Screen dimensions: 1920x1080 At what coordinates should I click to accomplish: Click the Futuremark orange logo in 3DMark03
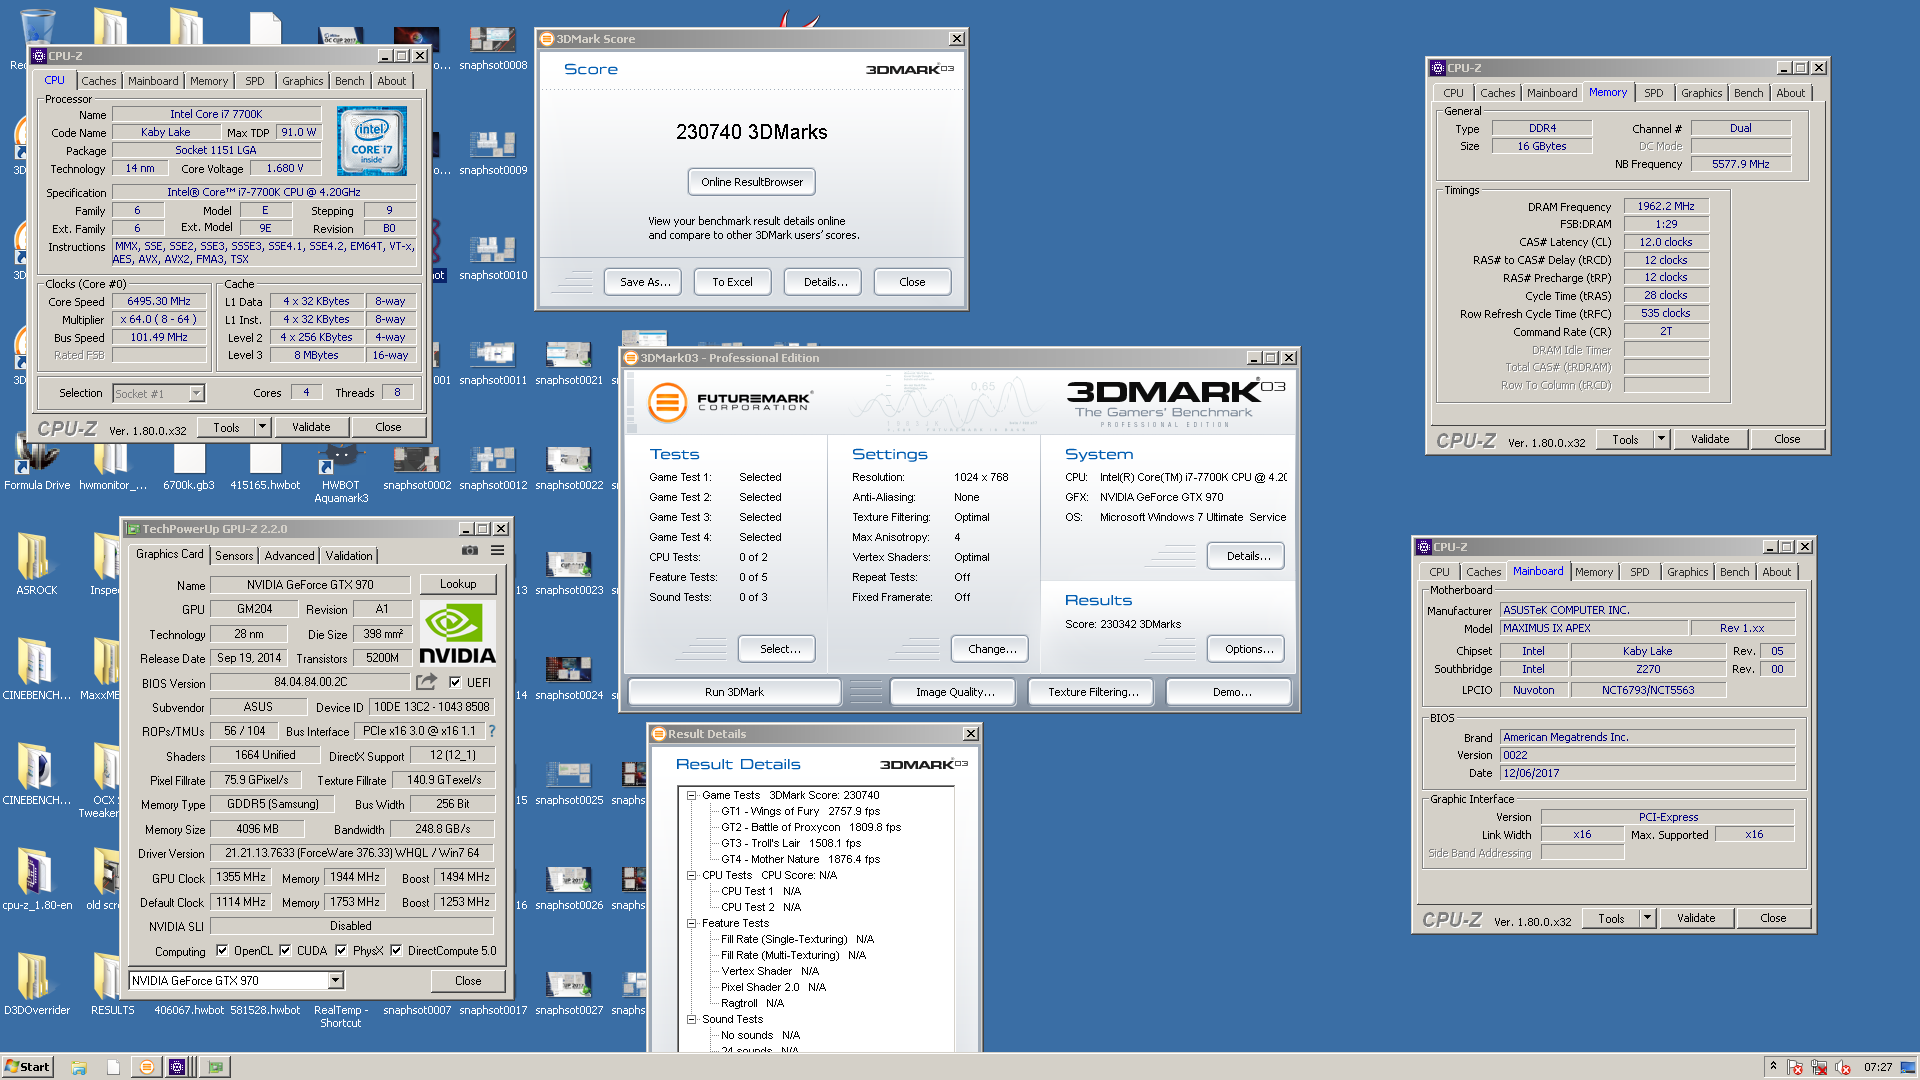(667, 403)
